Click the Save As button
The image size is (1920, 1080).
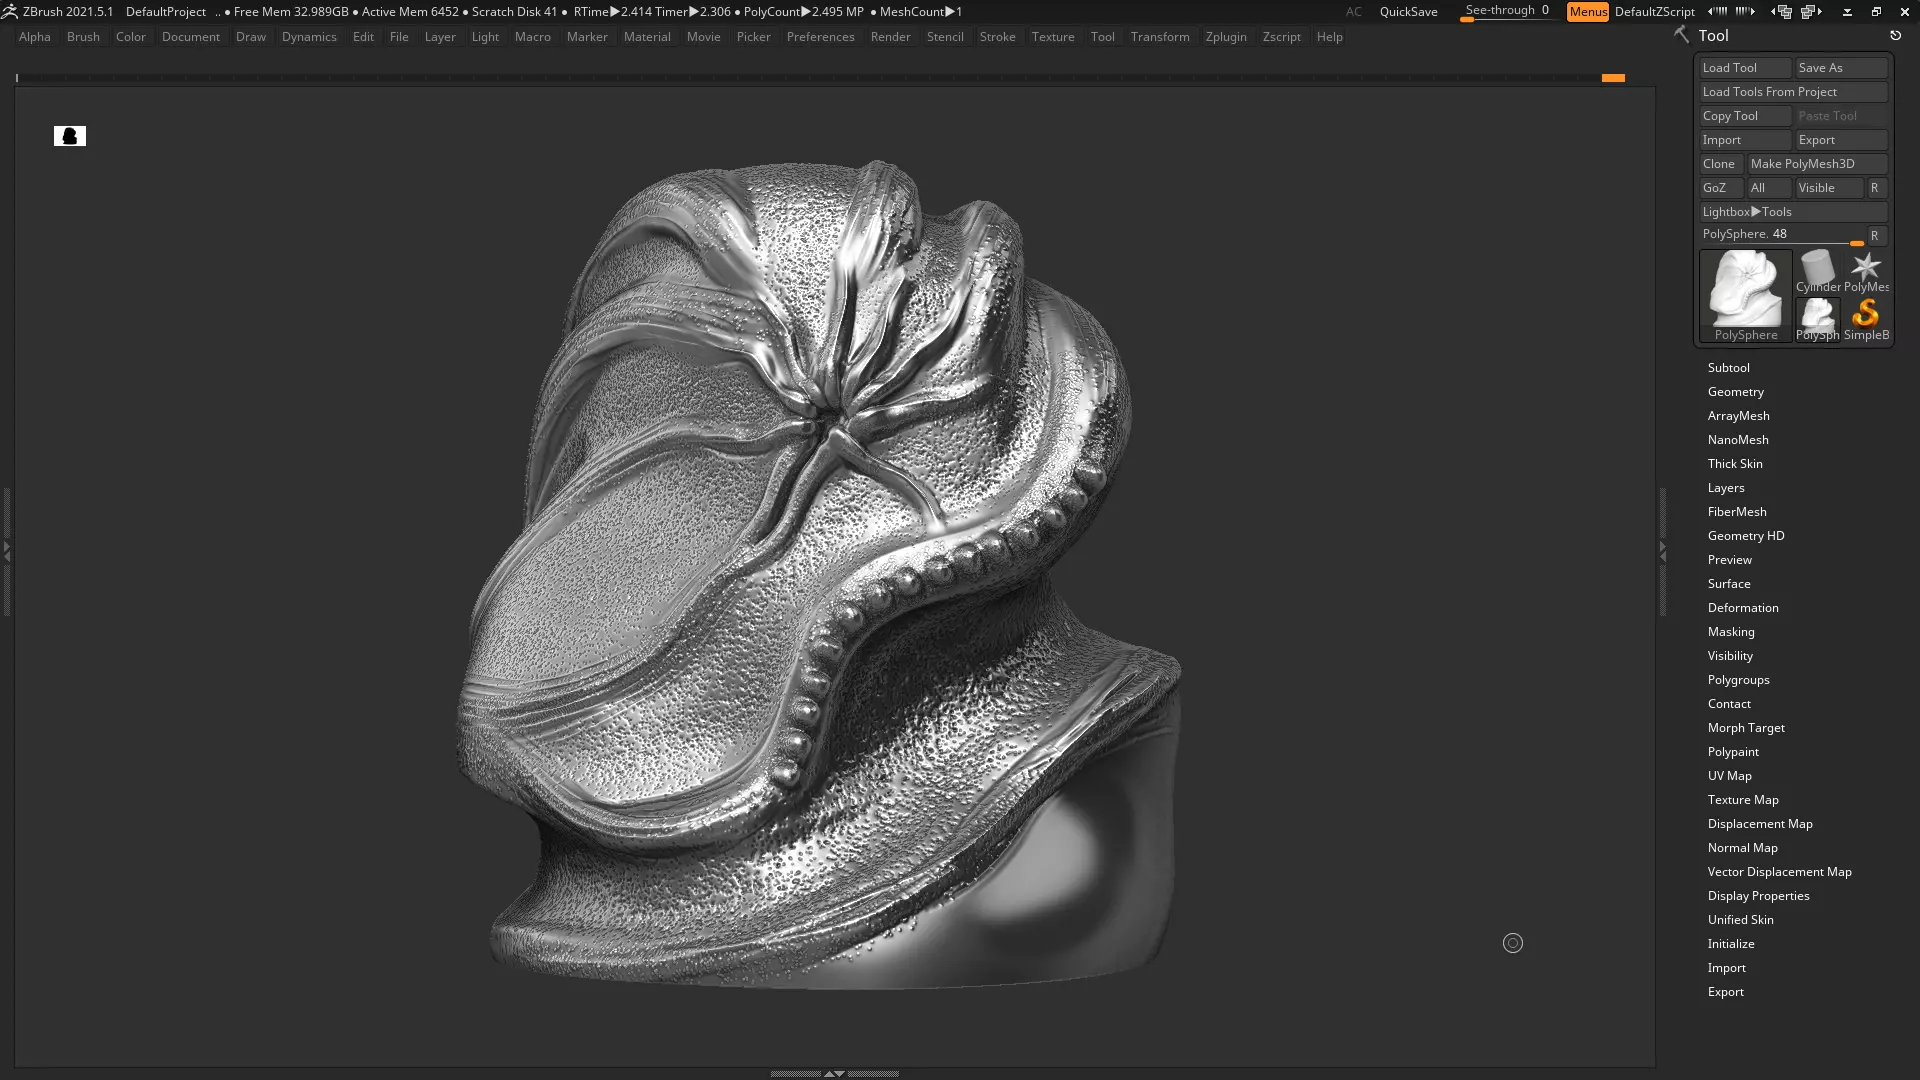1841,68
